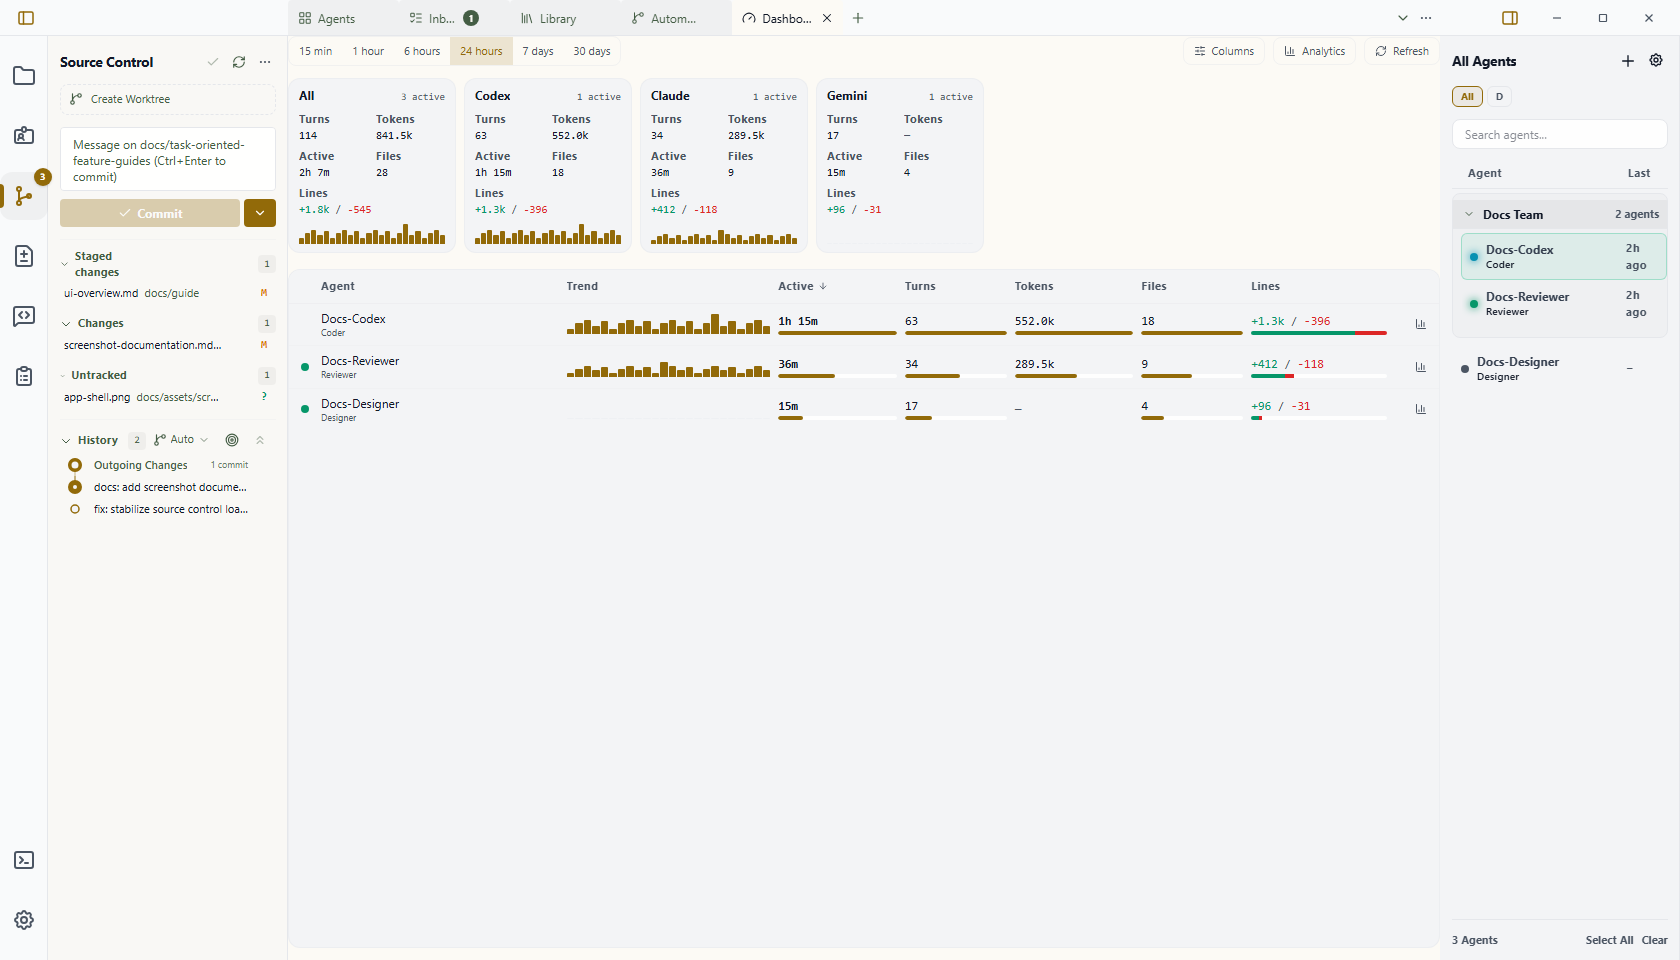Click the Source Control checkmark icon
The height and width of the screenshot is (960, 1680).
pyautogui.click(x=213, y=62)
